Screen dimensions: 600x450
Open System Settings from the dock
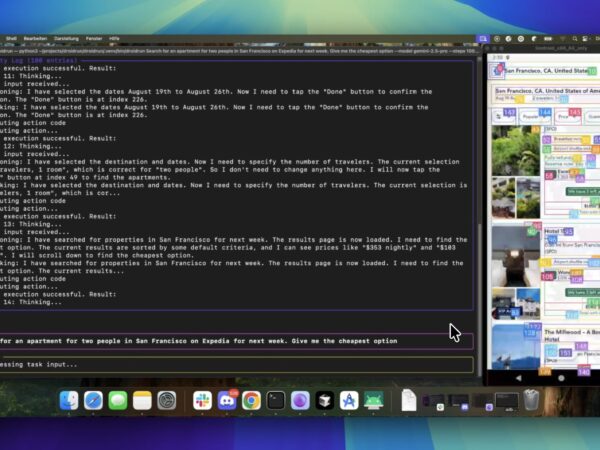click(x=167, y=400)
